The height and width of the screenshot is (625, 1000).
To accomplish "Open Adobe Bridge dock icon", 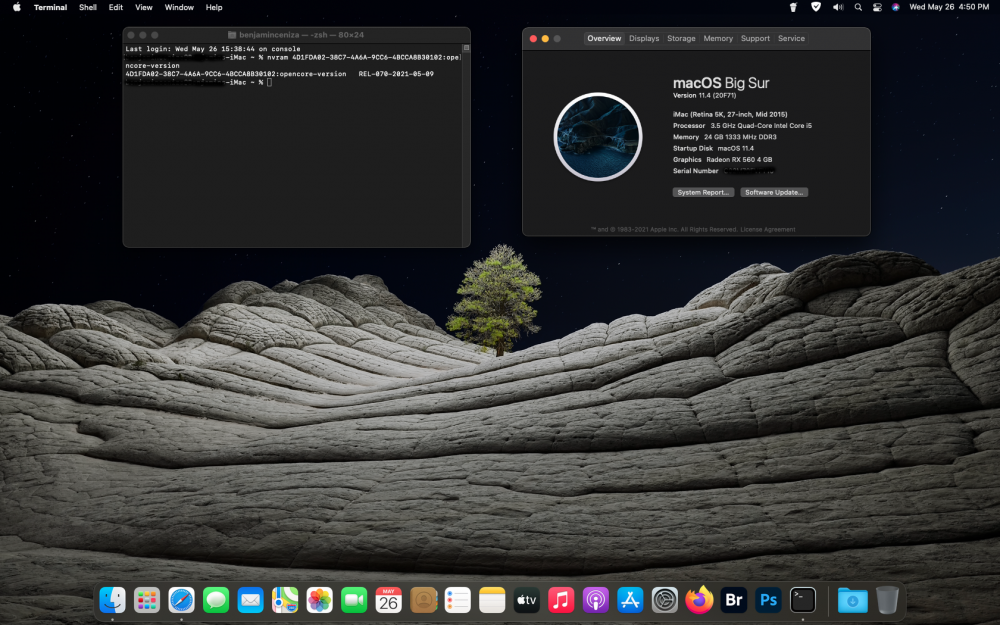I will pyautogui.click(x=734, y=600).
